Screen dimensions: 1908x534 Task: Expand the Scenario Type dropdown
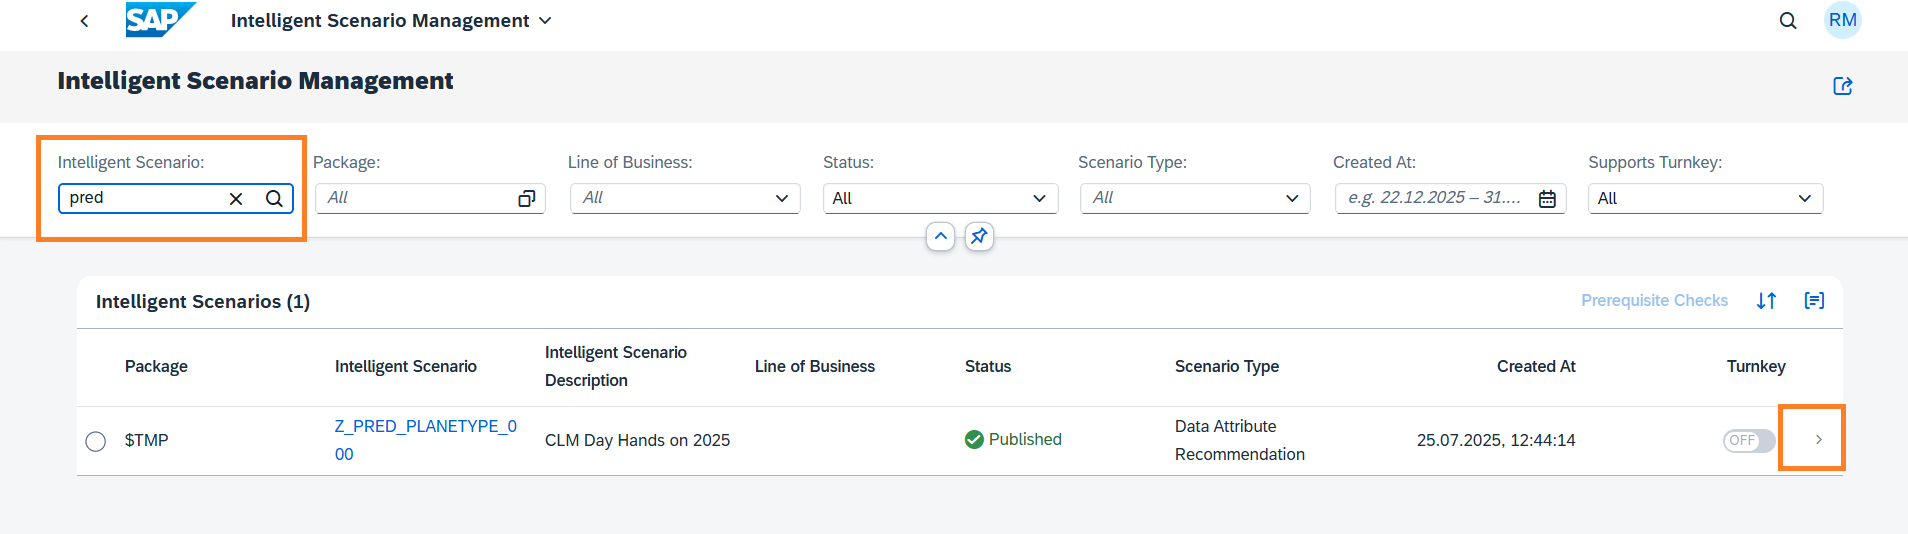tap(1292, 199)
